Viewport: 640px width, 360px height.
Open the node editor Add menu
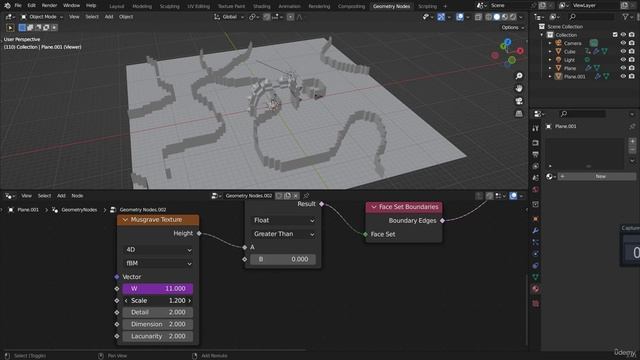61,196
